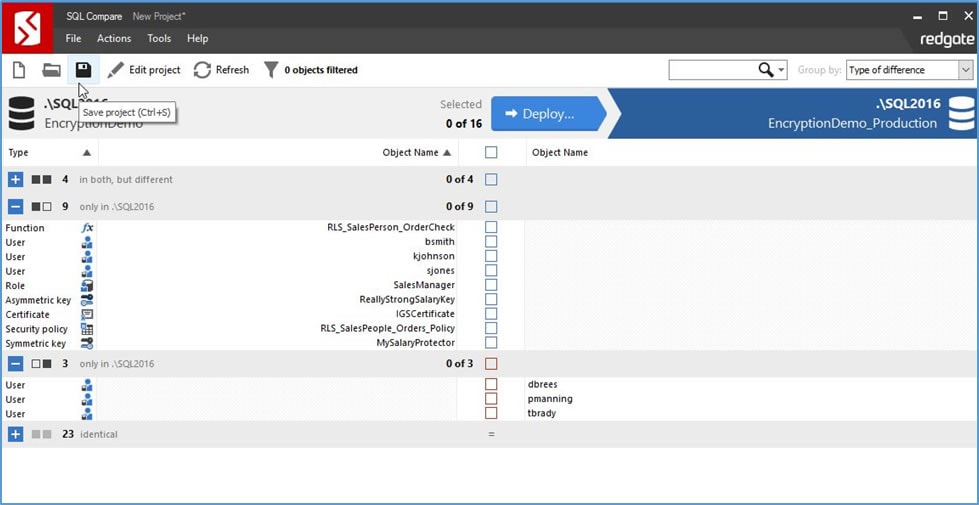Expand the 23 identical objects group
Image resolution: width=979 pixels, height=505 pixels.
(x=16, y=434)
